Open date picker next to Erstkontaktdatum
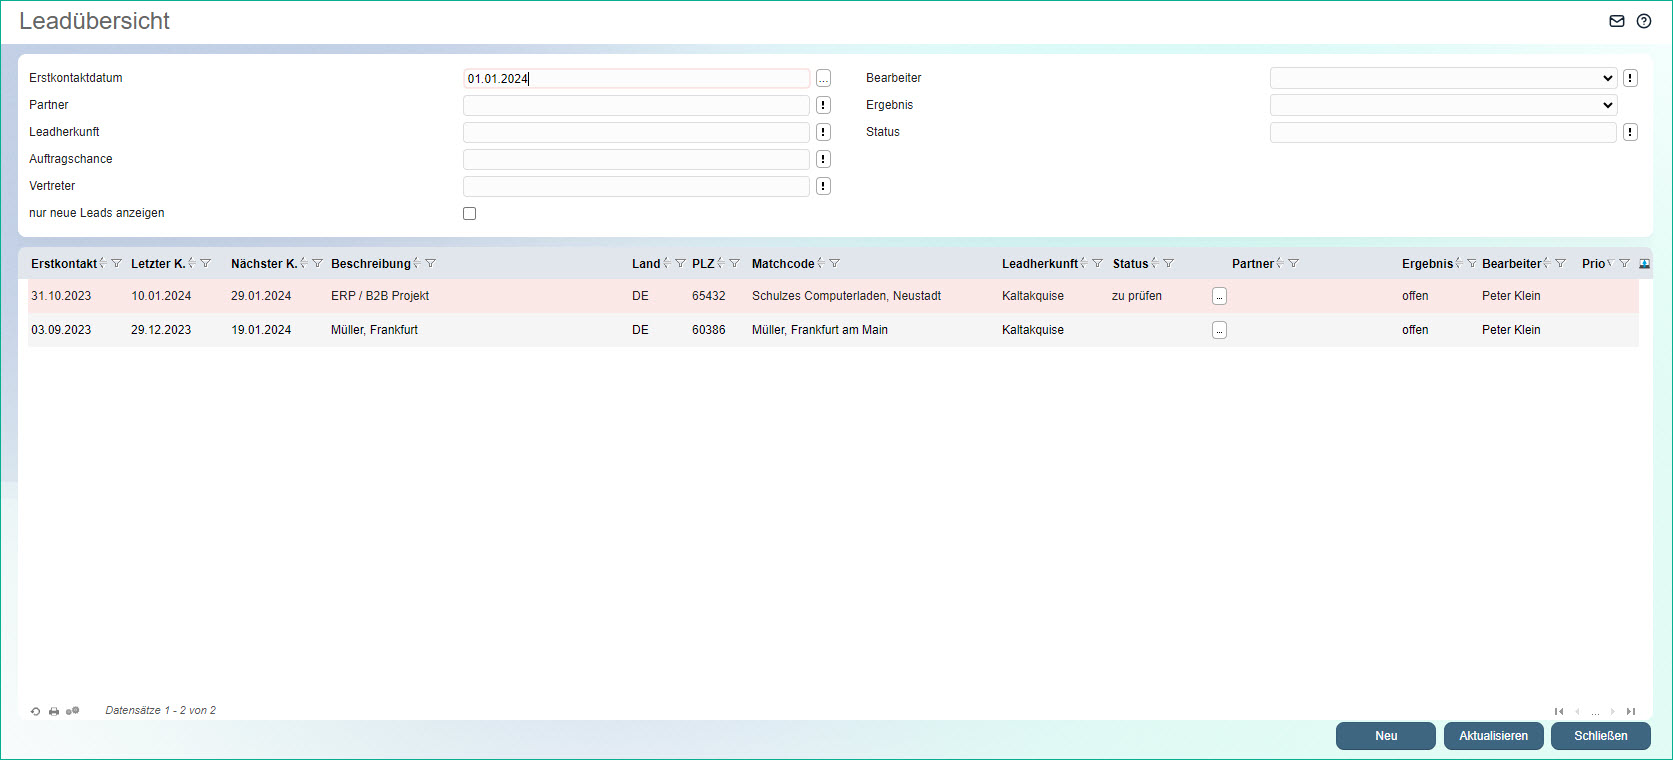 823,78
